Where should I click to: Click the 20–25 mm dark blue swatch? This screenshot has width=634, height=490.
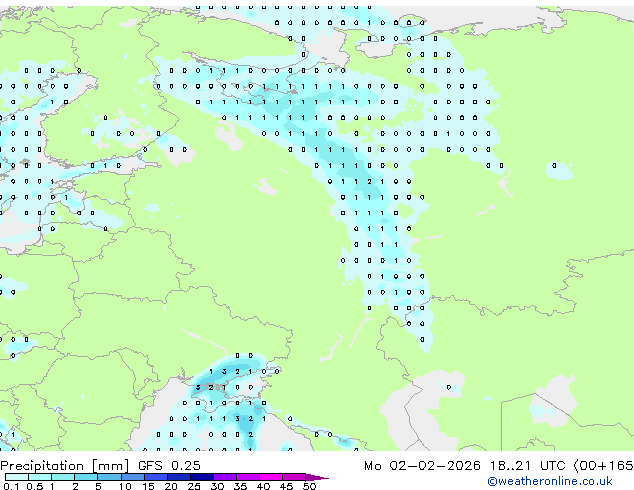(179, 477)
